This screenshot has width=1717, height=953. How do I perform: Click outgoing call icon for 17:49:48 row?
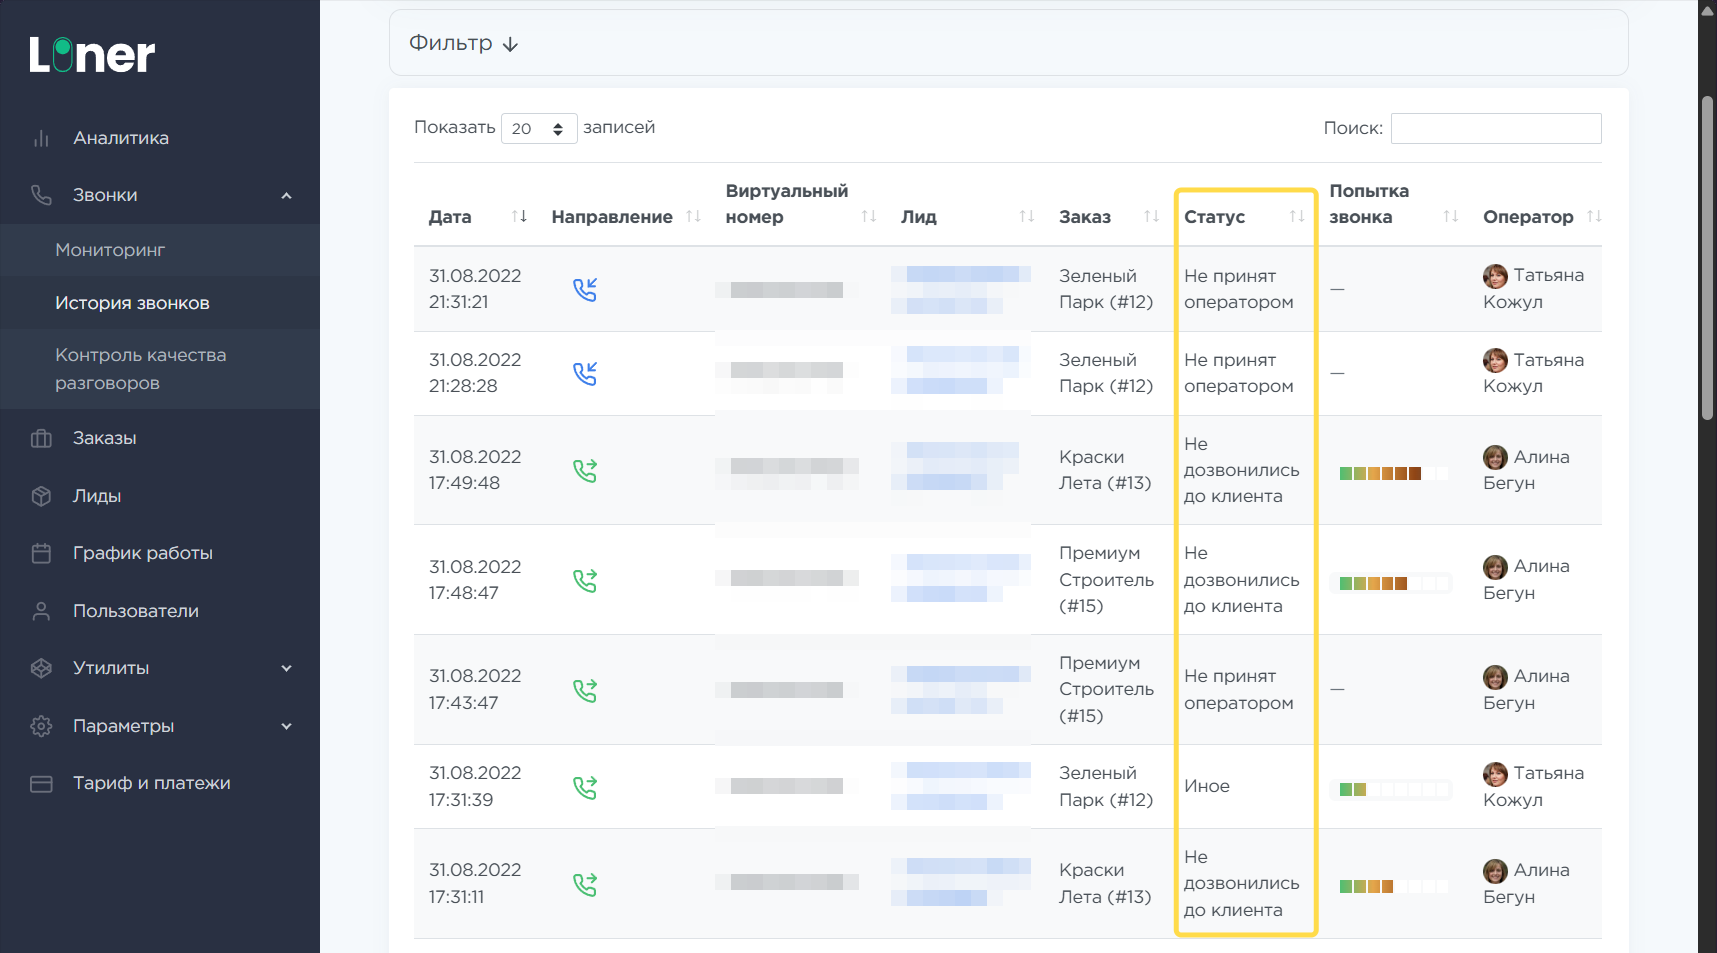[585, 470]
